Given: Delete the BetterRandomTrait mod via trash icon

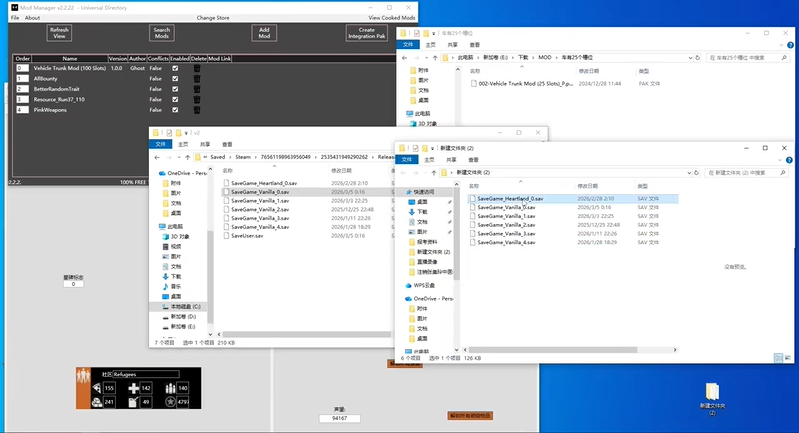Looking at the screenshot, I should tap(197, 89).
